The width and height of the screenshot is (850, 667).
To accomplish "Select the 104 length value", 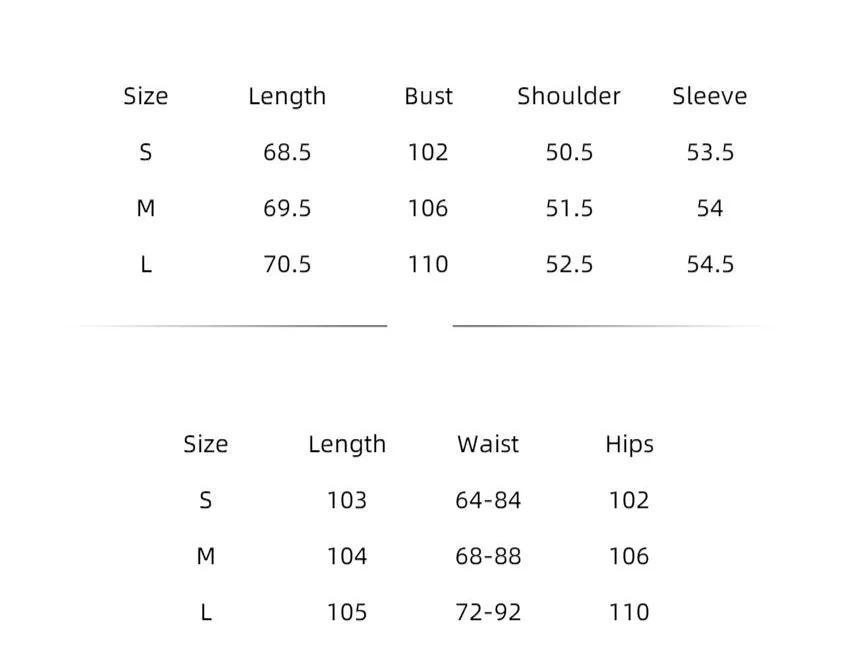I will point(347,556).
